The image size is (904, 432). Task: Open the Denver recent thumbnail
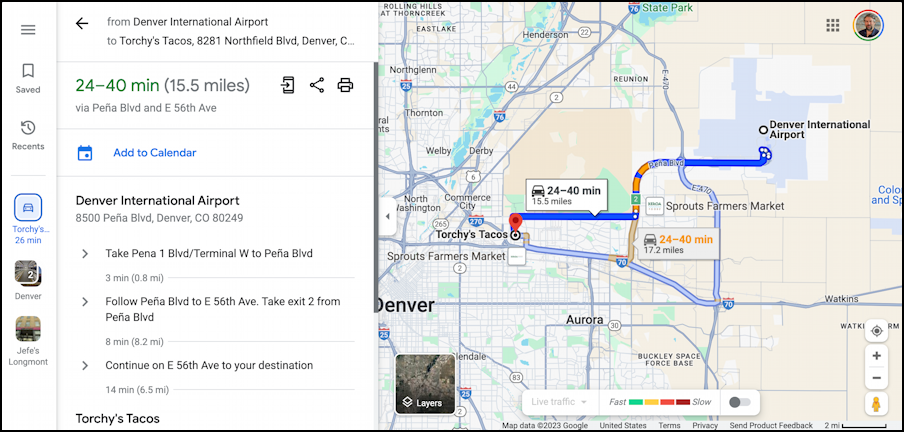coord(28,280)
